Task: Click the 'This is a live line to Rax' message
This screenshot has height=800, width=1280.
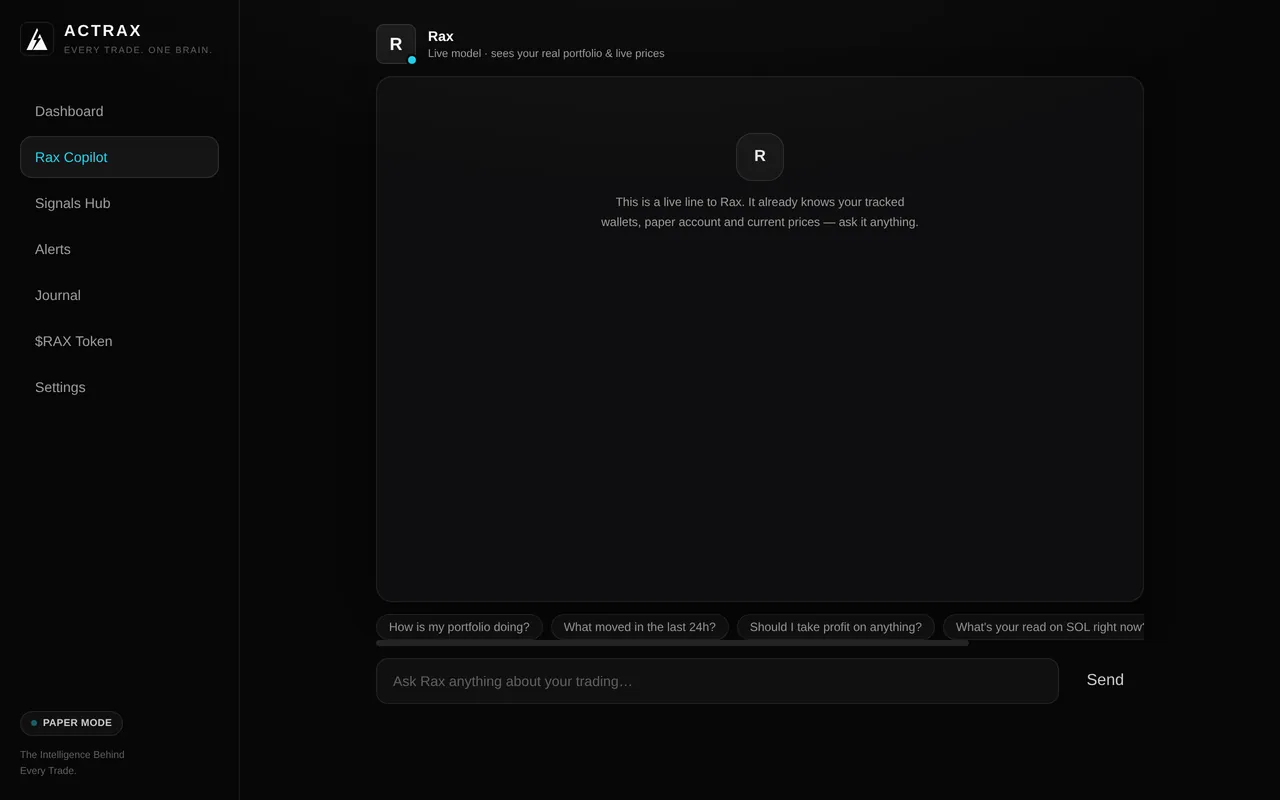Action: [x=760, y=212]
